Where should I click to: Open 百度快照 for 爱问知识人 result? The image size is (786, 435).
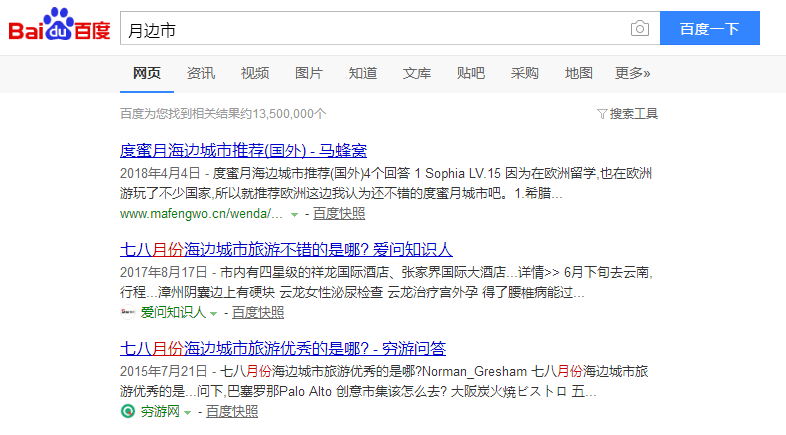258,312
